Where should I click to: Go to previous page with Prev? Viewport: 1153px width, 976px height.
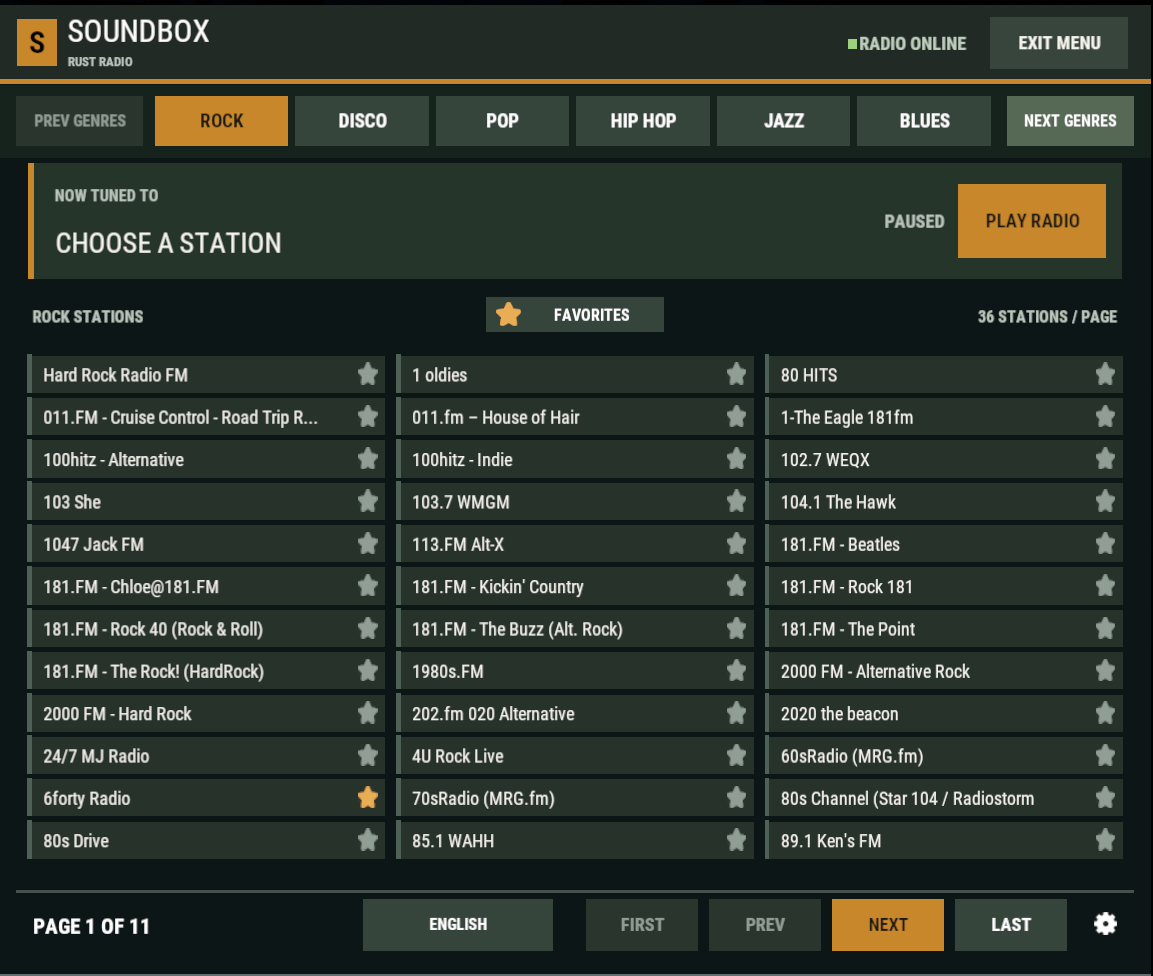765,925
